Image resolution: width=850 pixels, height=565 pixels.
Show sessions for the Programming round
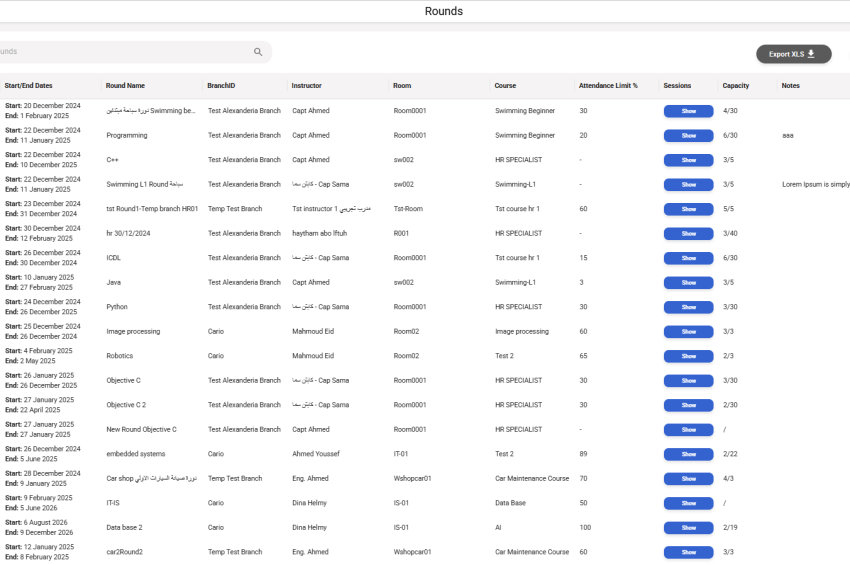pyautogui.click(x=688, y=136)
